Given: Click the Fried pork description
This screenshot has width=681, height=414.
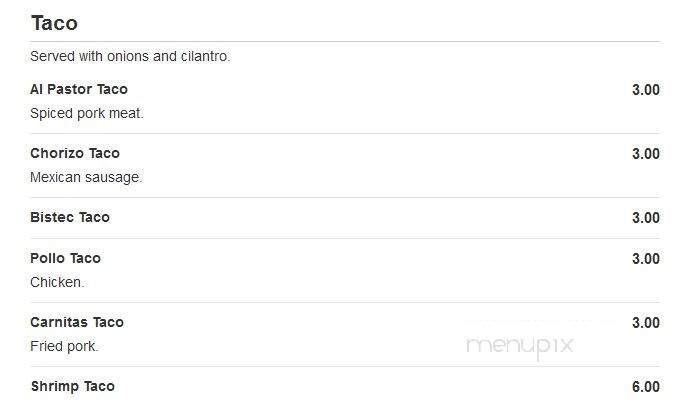Looking at the screenshot, I should [64, 346].
